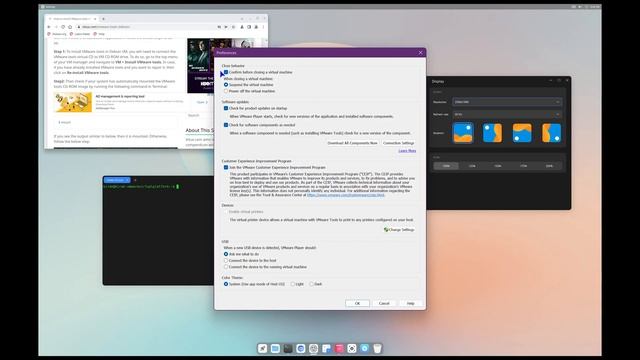
Task: Select Suspend the virtual machine option
Action: point(226,85)
